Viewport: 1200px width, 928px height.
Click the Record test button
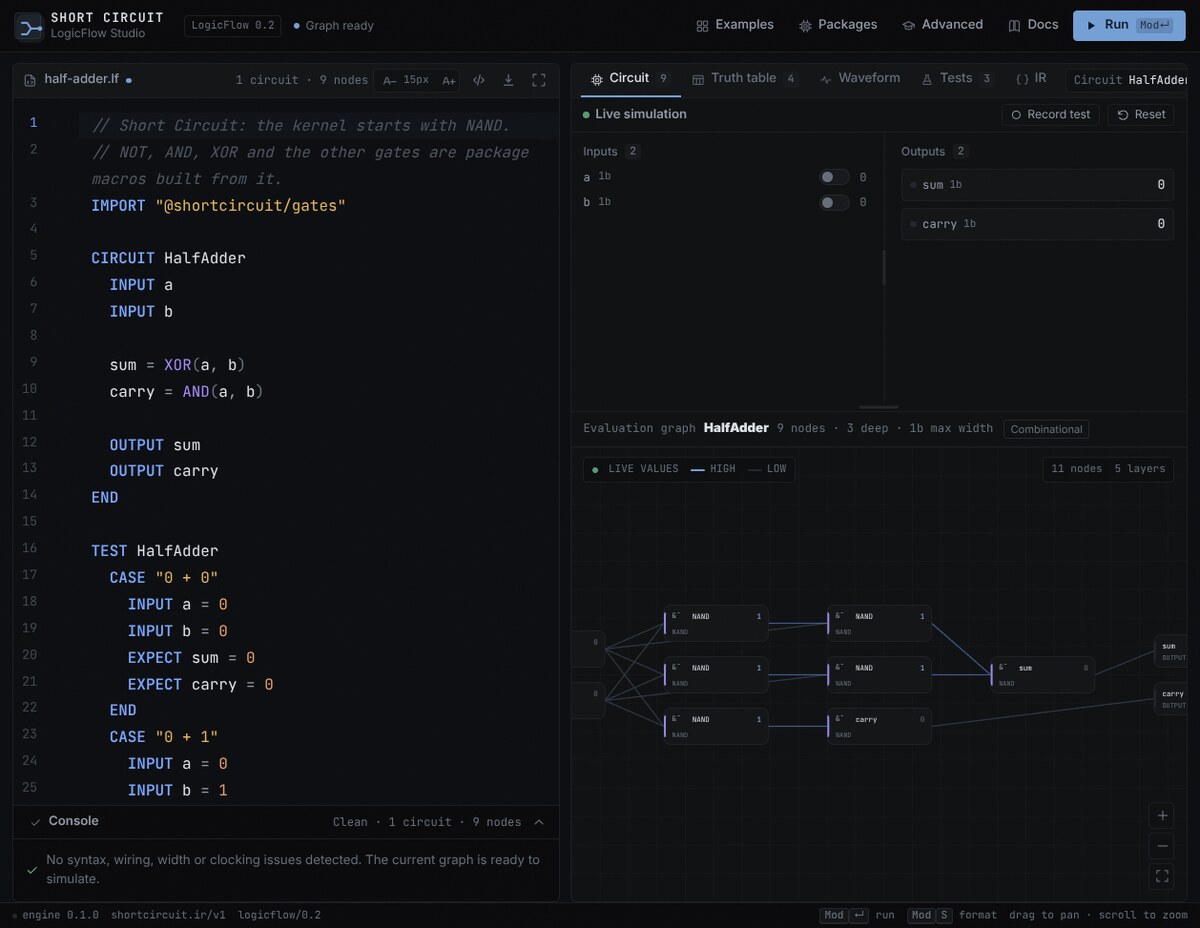tap(1050, 115)
